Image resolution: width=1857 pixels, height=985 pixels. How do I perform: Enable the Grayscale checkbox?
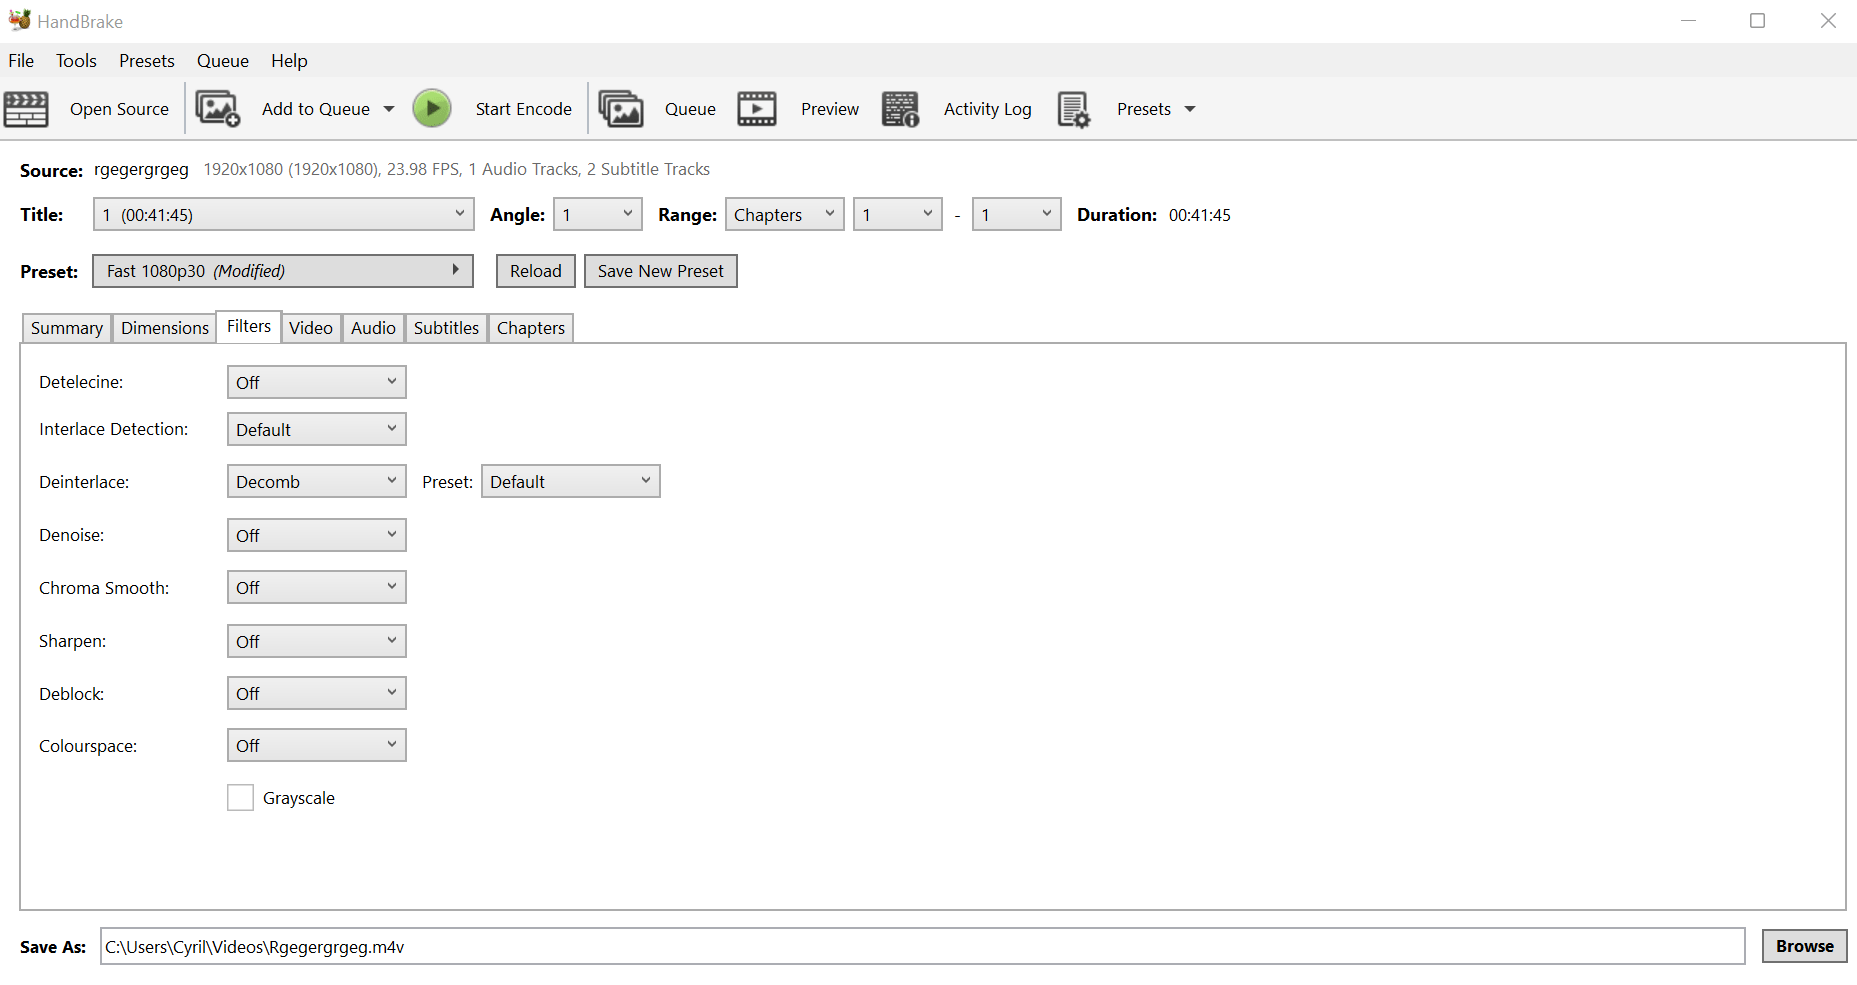point(240,797)
